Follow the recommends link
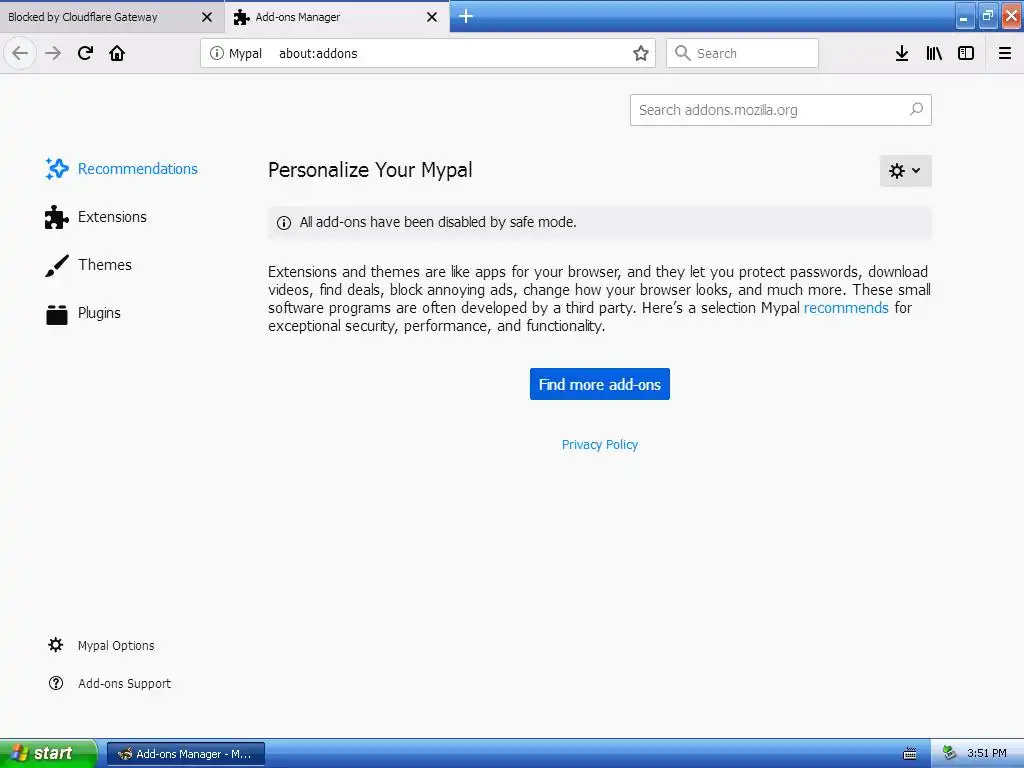The height and width of the screenshot is (768, 1024). coord(846,308)
